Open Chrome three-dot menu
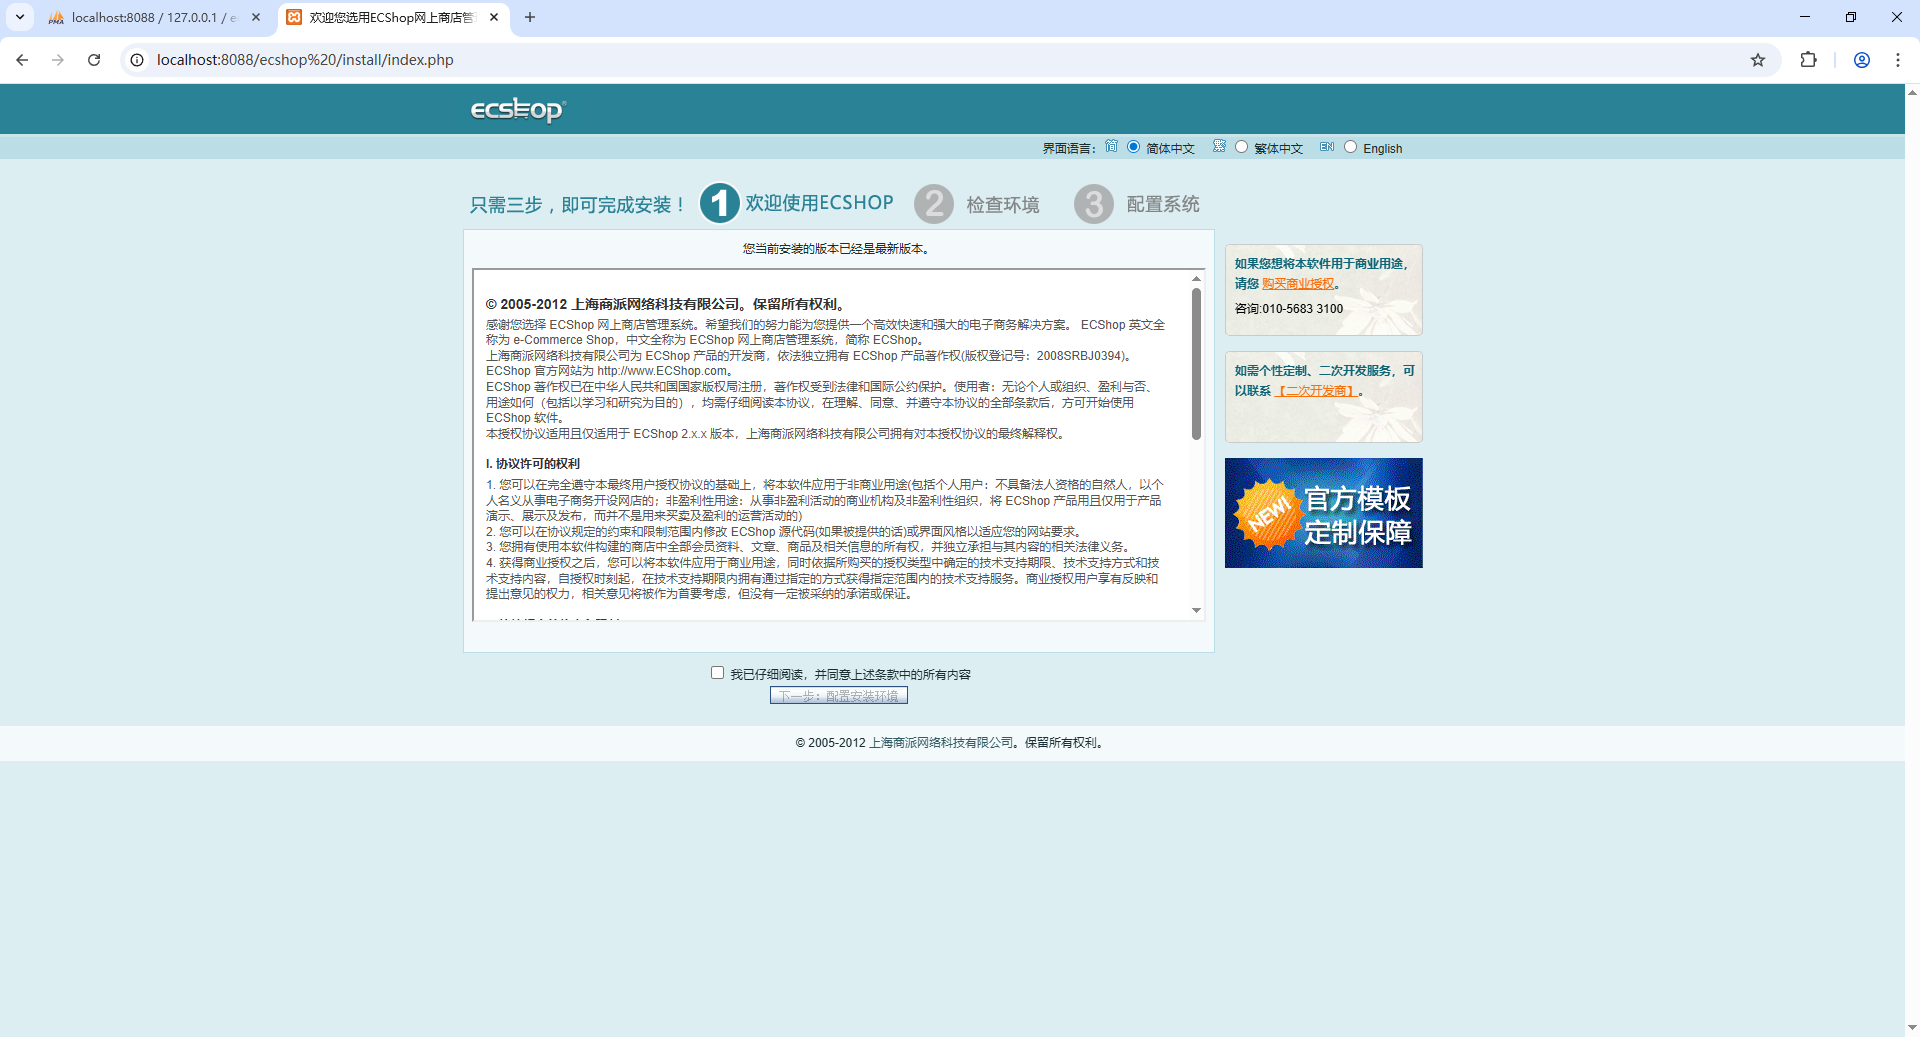1920x1037 pixels. 1898,60
